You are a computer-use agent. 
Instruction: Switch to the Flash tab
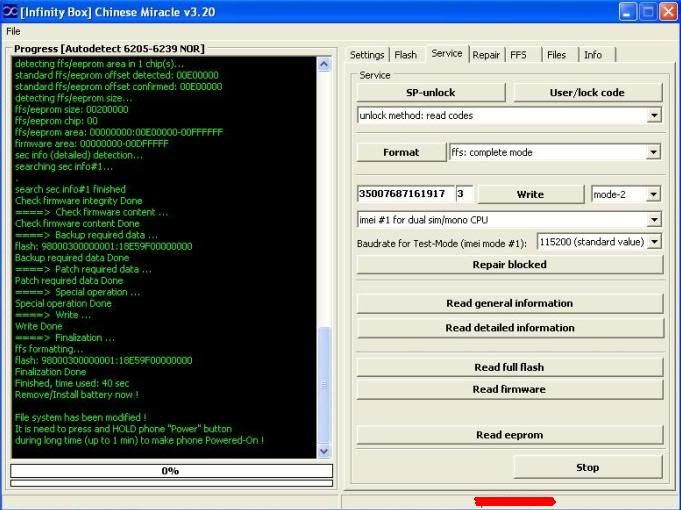point(405,55)
